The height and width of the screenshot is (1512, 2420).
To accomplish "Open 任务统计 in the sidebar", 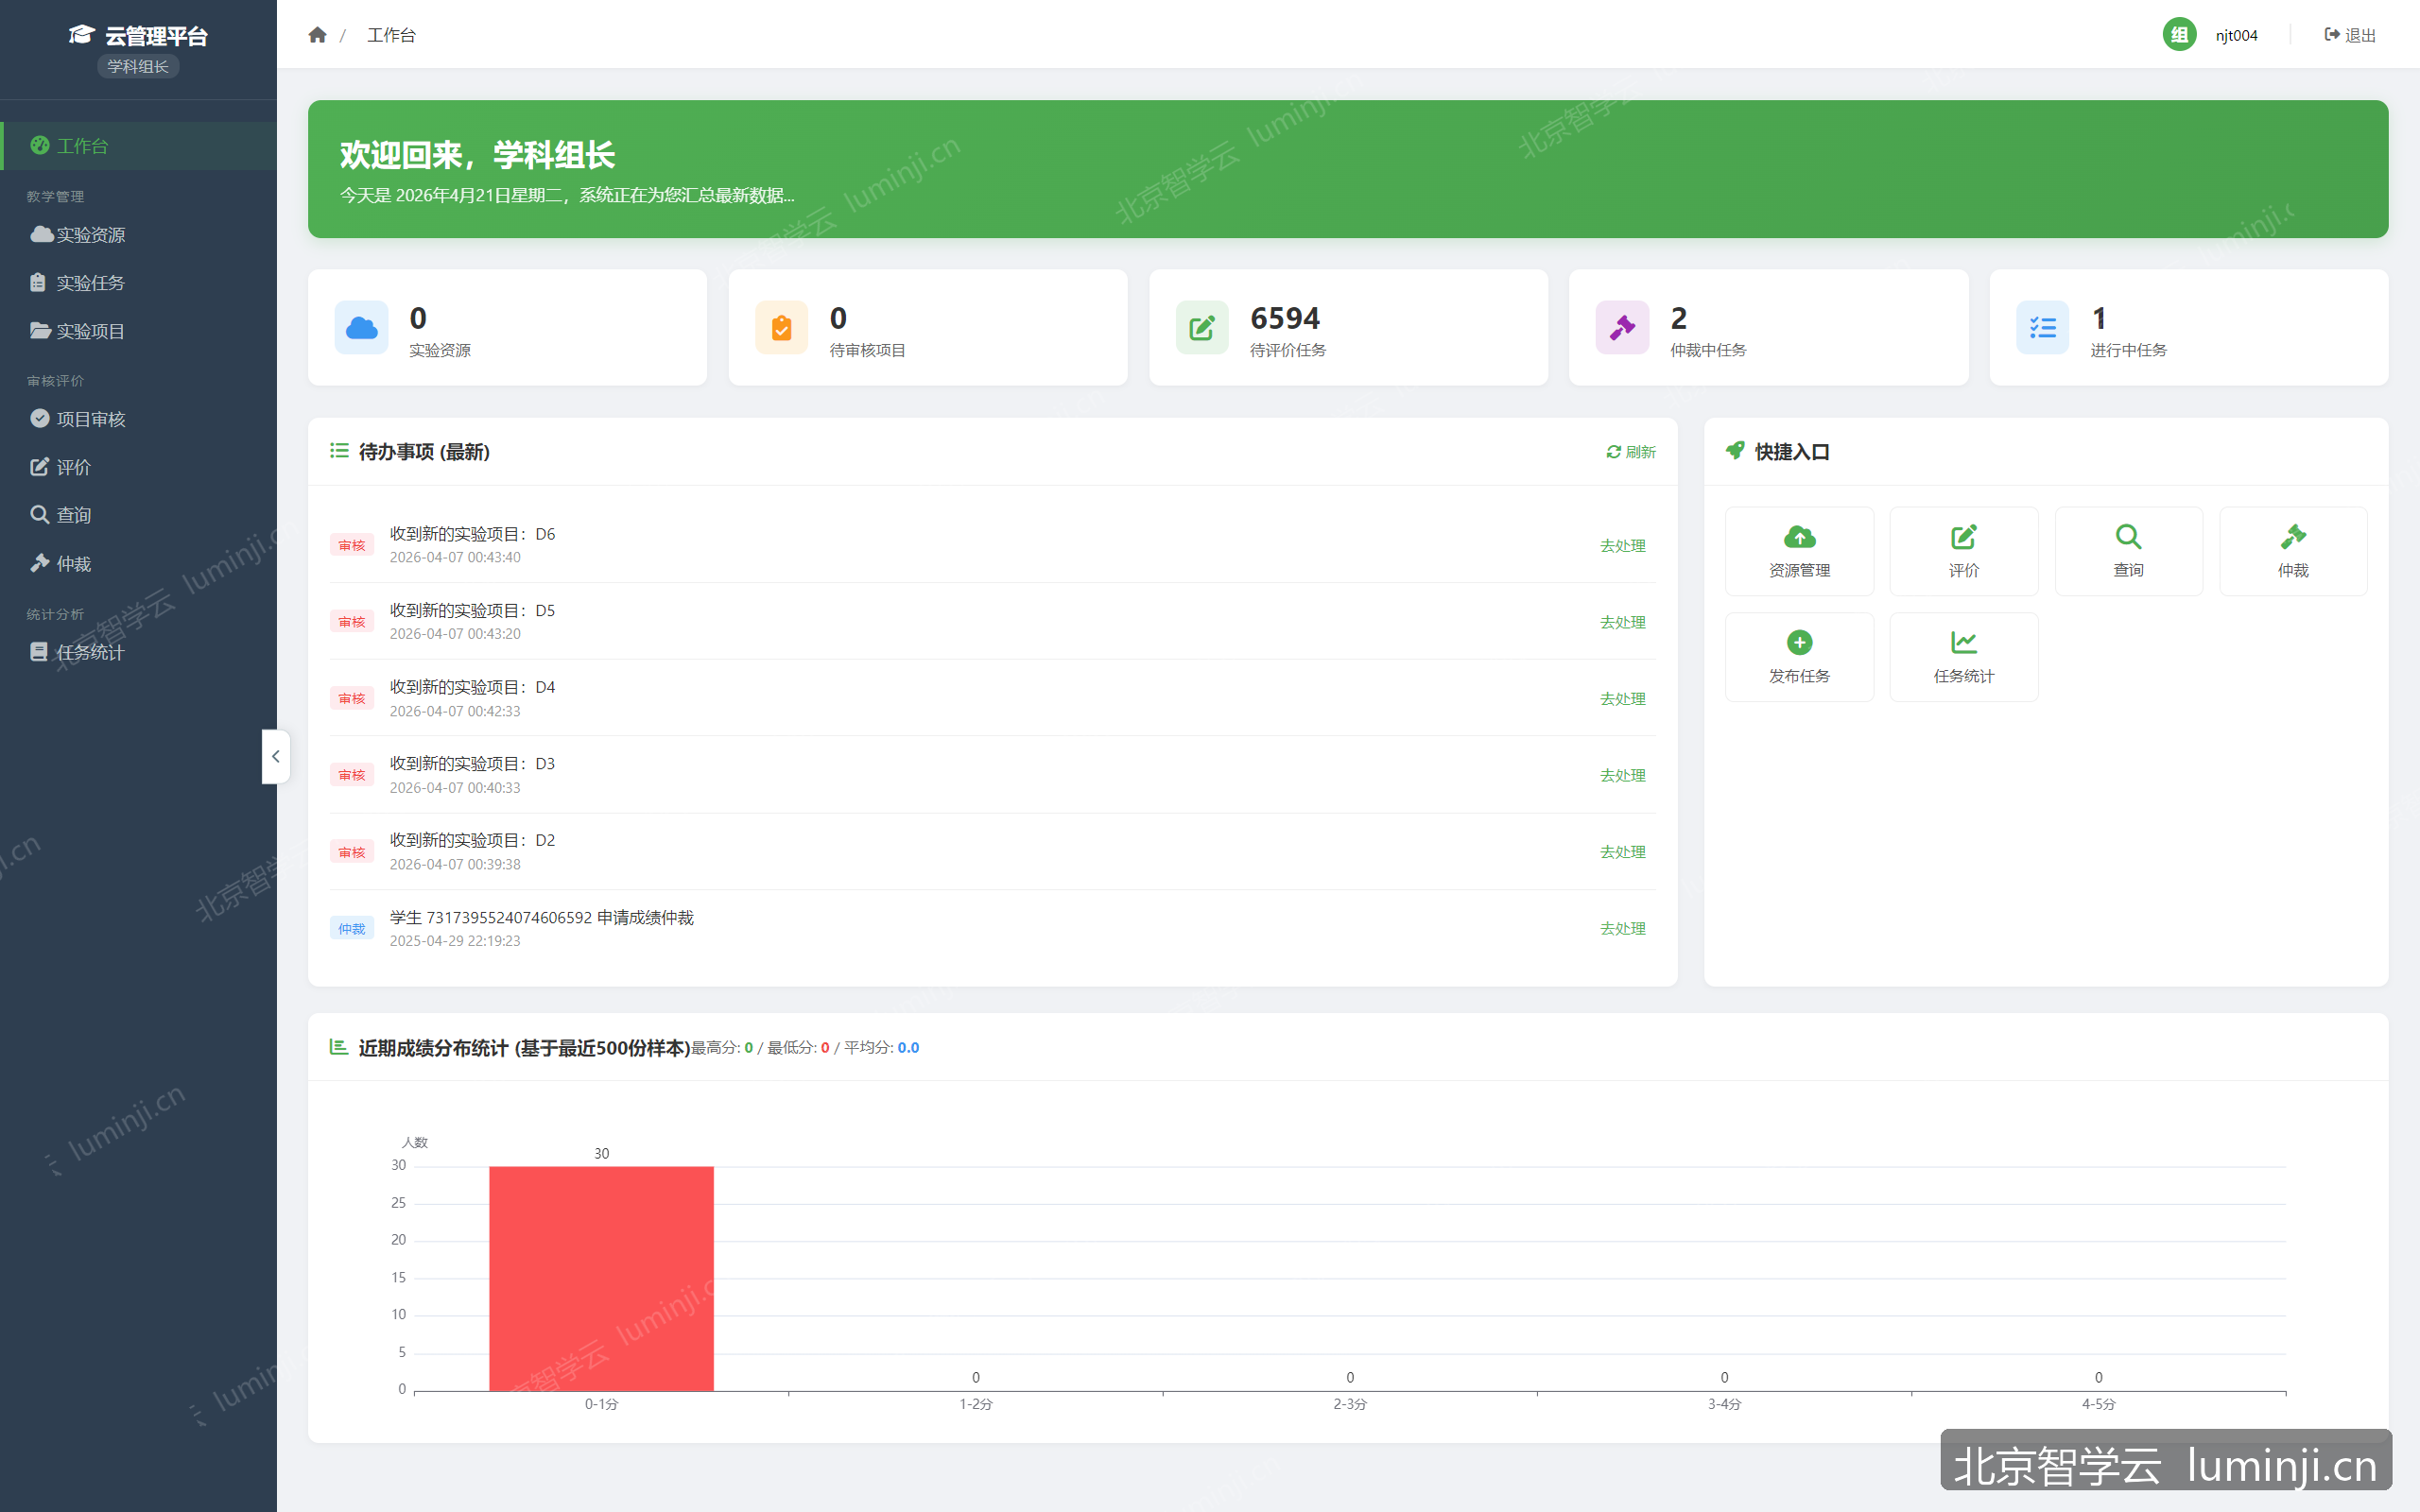I will 138,652.
